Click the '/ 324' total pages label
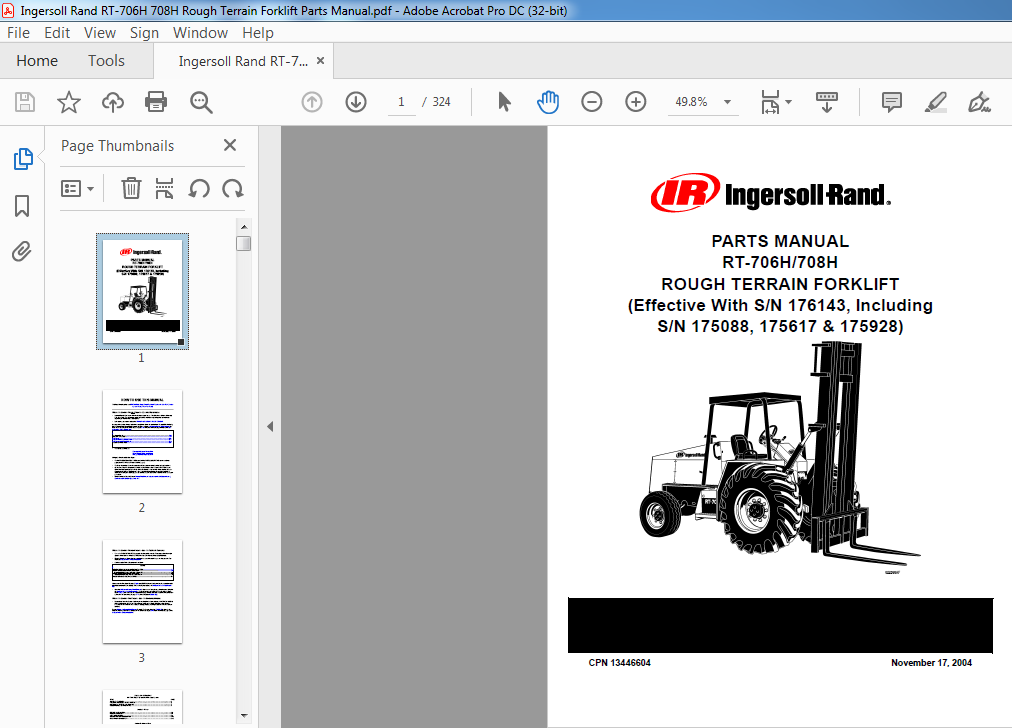Image resolution: width=1012 pixels, height=728 pixels. [436, 102]
